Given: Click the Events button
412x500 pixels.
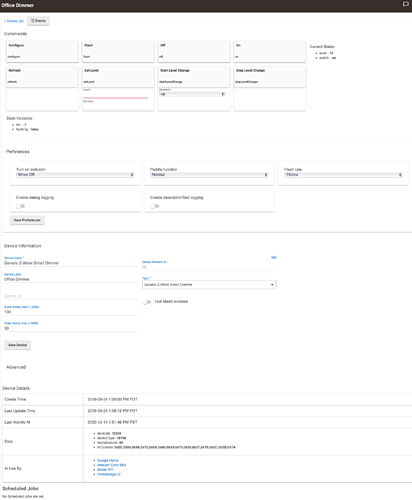Looking at the screenshot, I should coord(38,21).
